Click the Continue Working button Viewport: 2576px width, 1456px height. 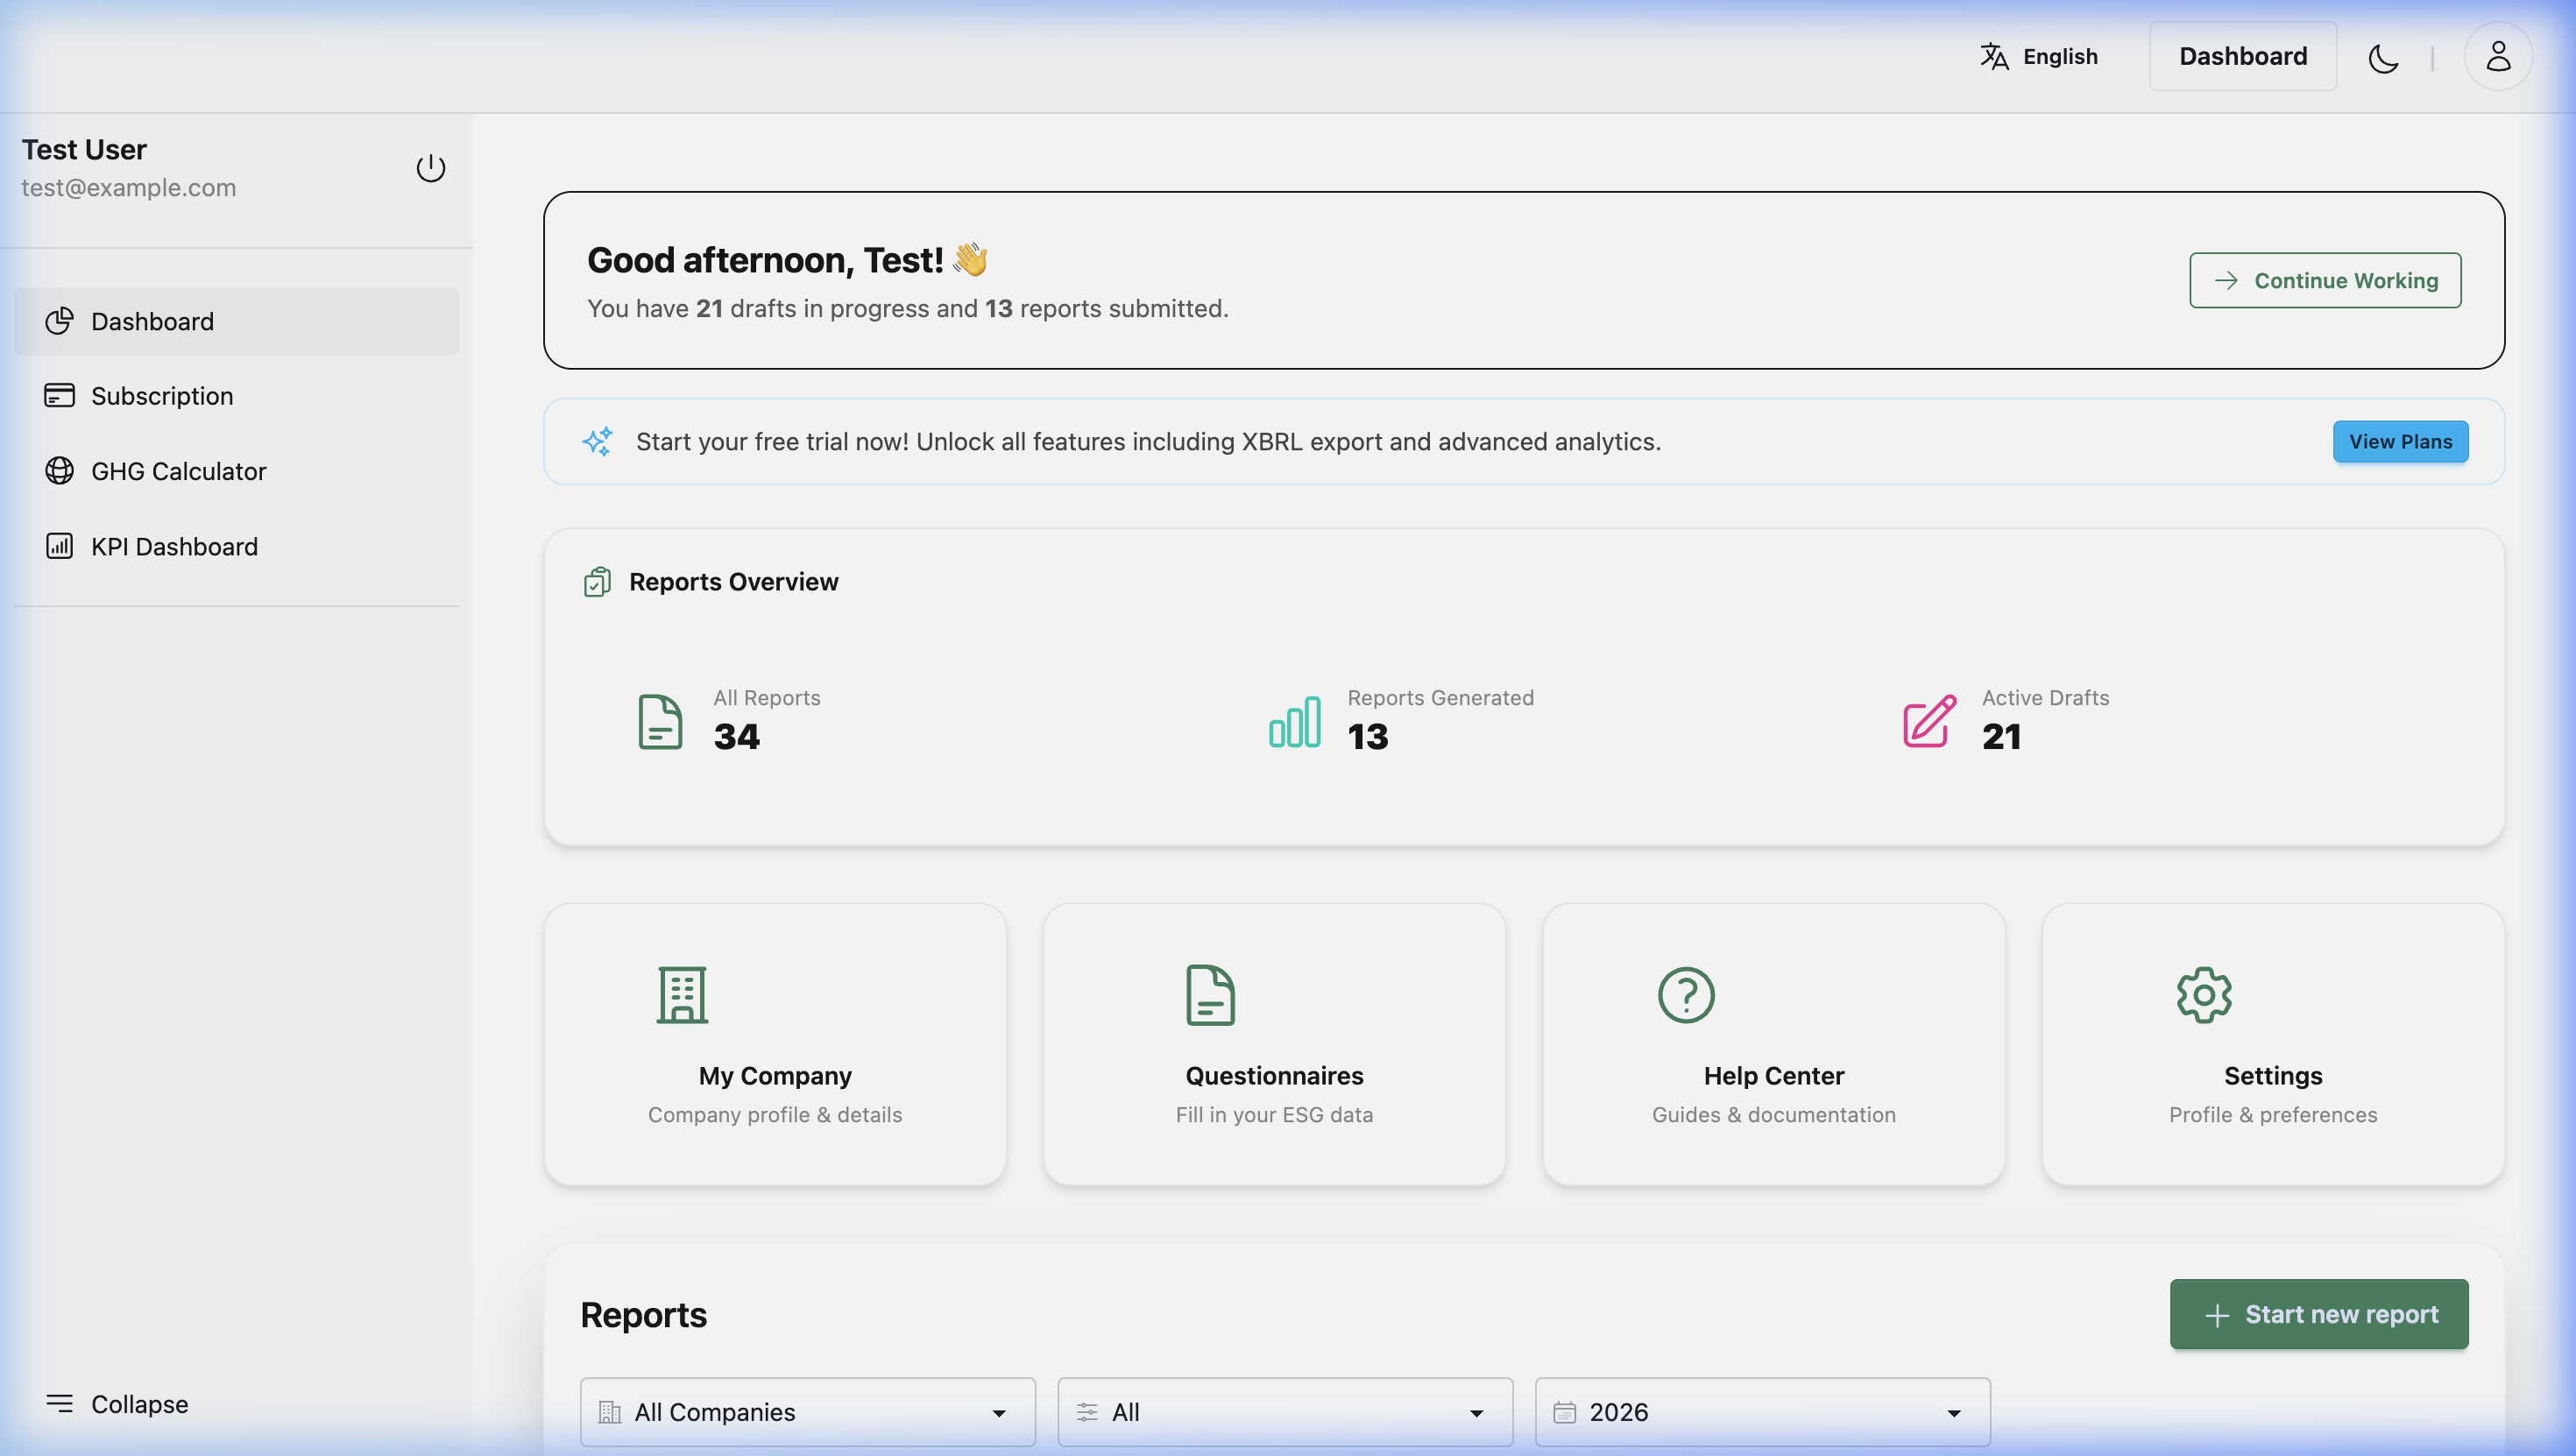pyautogui.click(x=2325, y=280)
